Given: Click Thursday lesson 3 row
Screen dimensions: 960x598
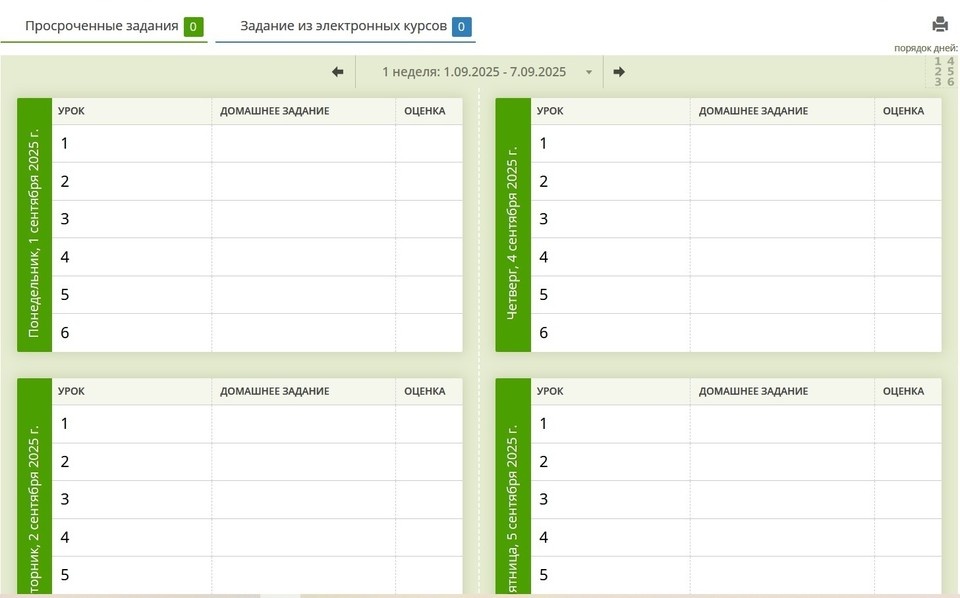Looking at the screenshot, I should point(736,219).
